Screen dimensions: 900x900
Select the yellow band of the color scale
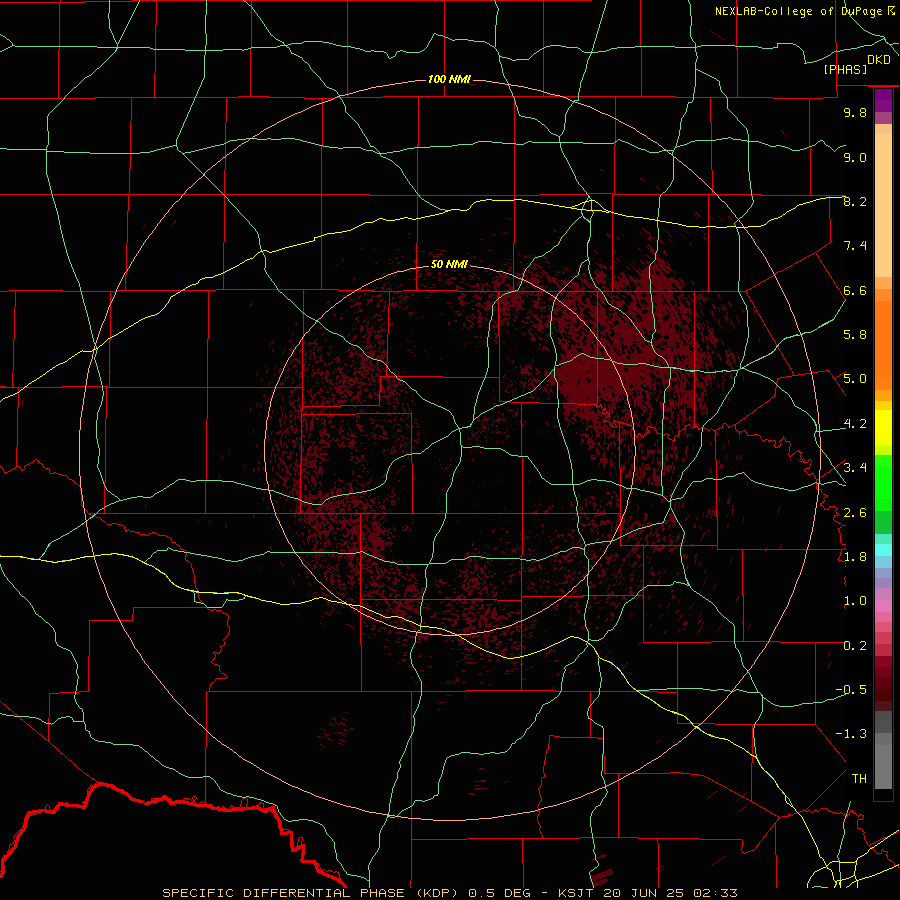click(x=883, y=428)
